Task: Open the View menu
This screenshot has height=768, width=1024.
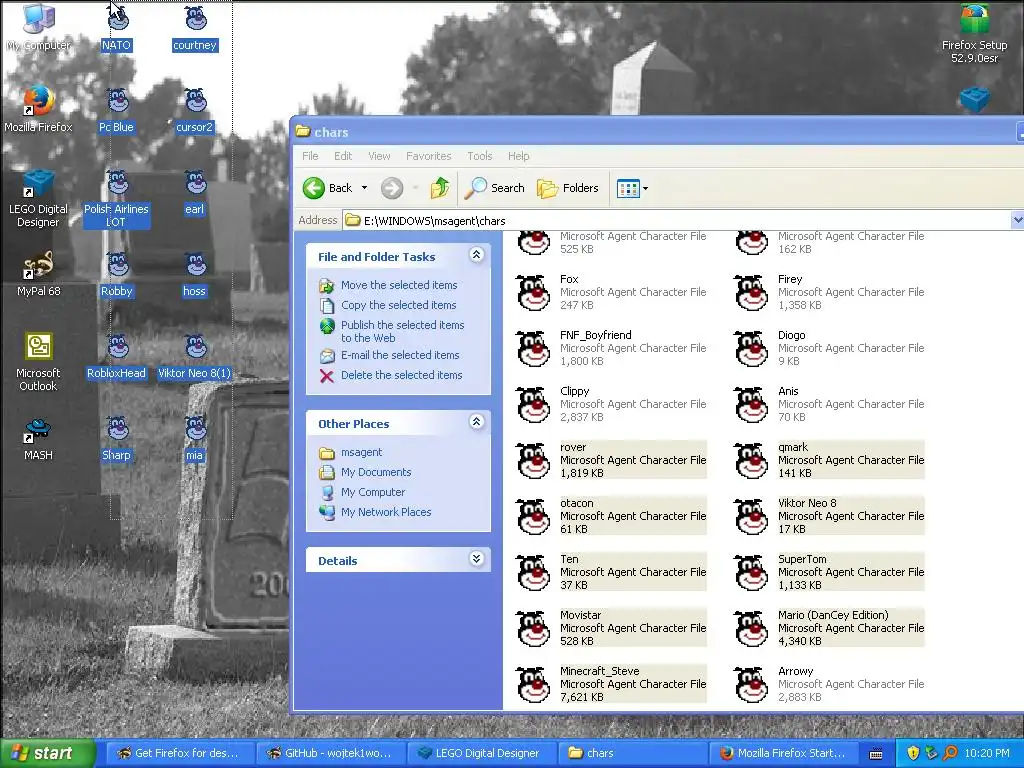Action: pos(379,156)
